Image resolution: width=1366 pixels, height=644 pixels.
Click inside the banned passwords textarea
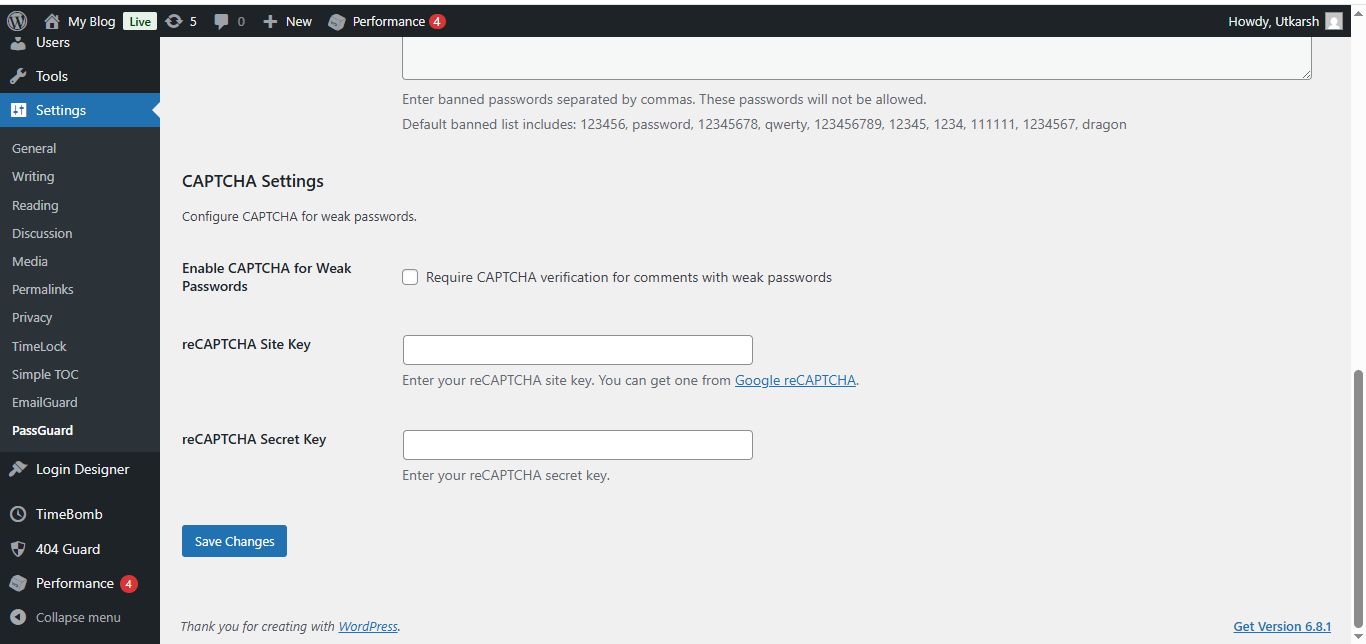click(857, 58)
